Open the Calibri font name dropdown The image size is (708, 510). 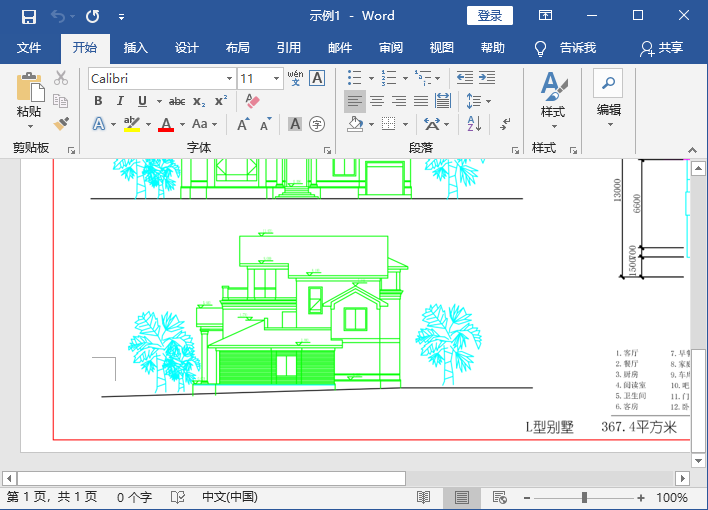pyautogui.click(x=228, y=78)
